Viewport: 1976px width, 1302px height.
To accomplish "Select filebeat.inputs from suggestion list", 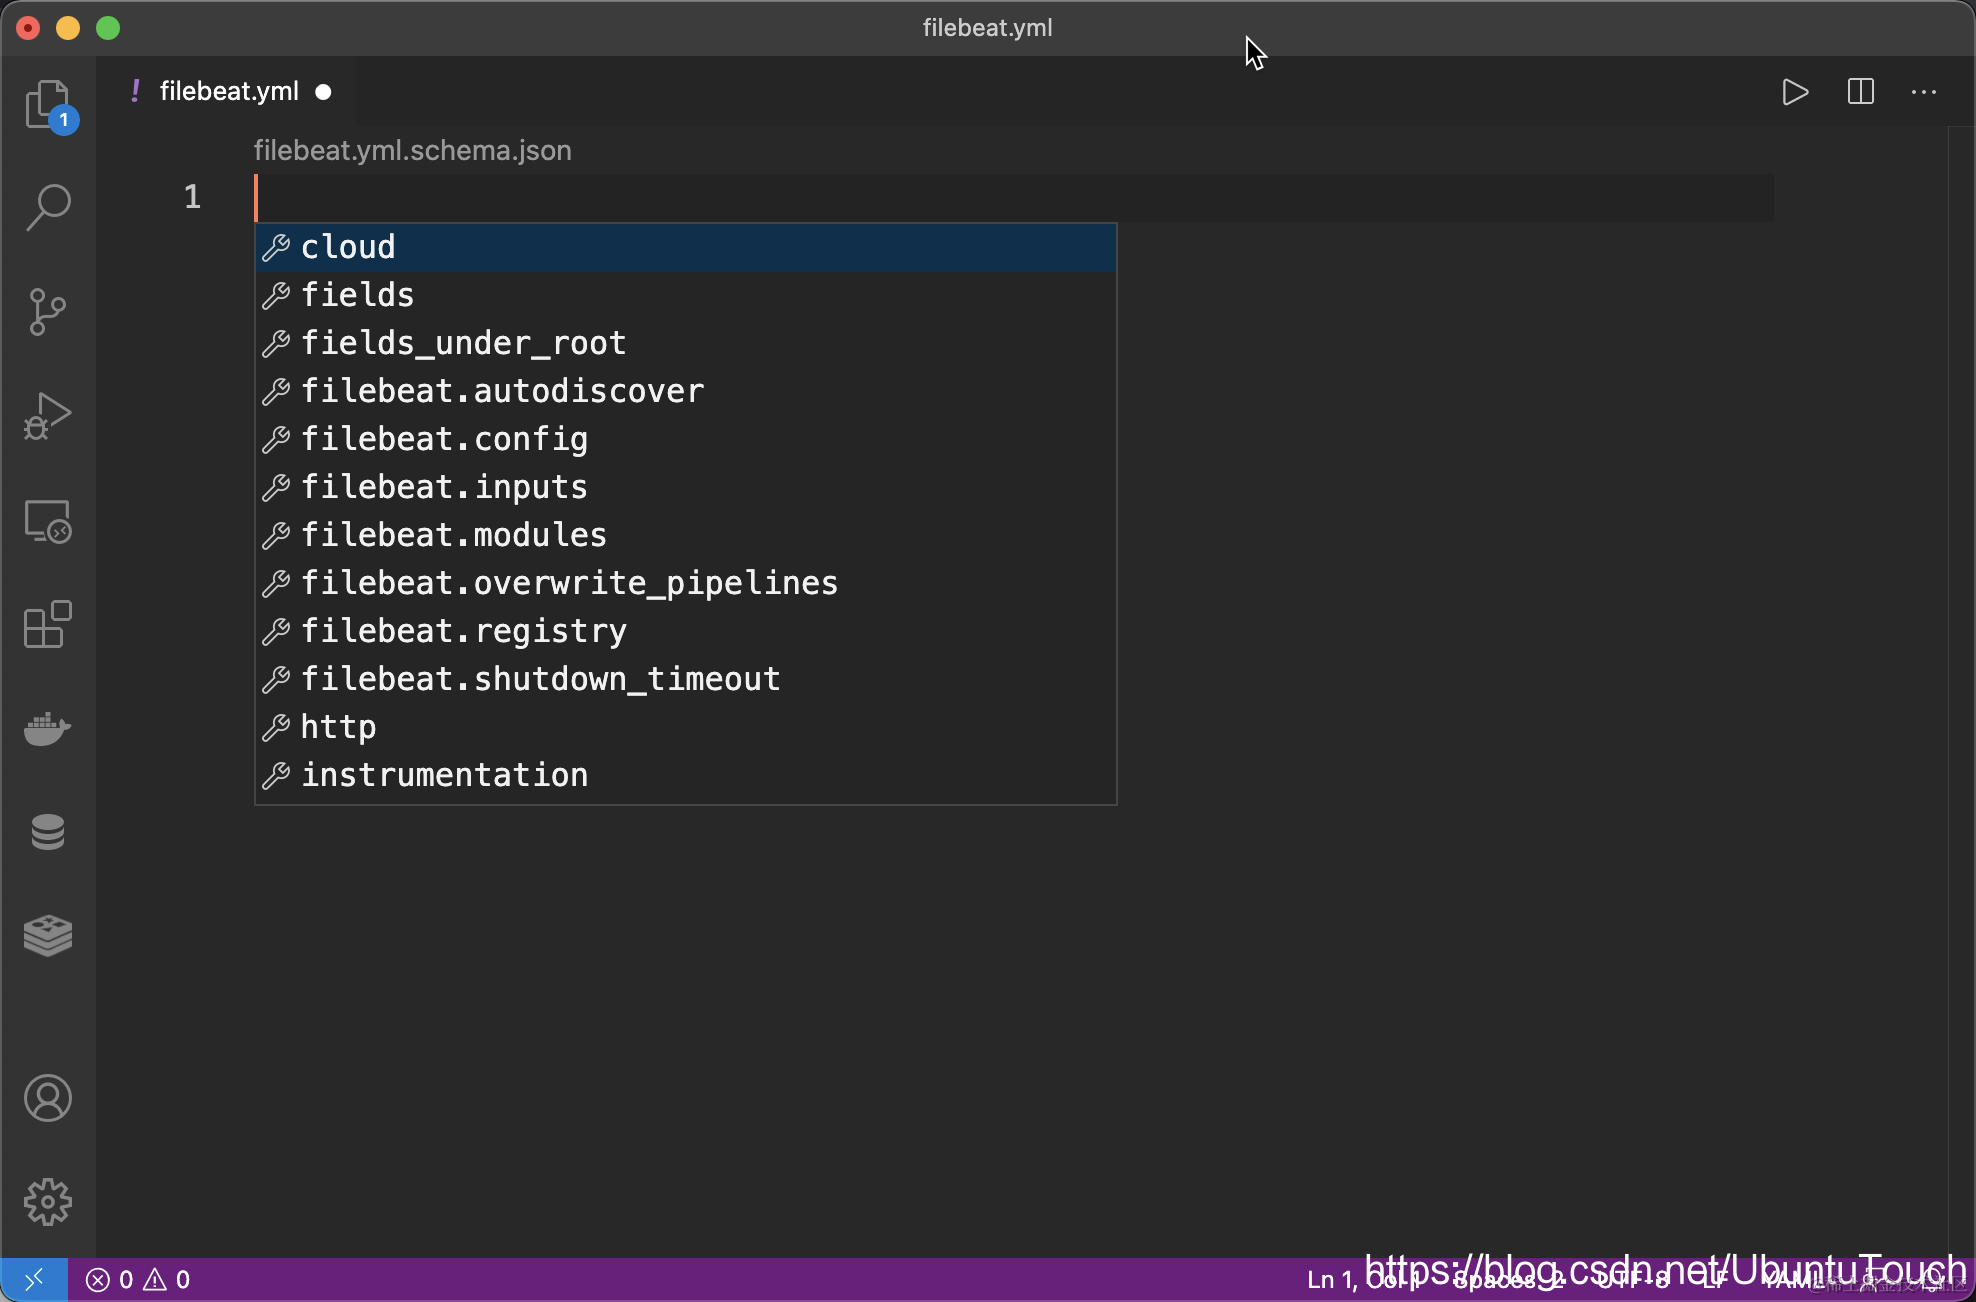I will point(444,487).
